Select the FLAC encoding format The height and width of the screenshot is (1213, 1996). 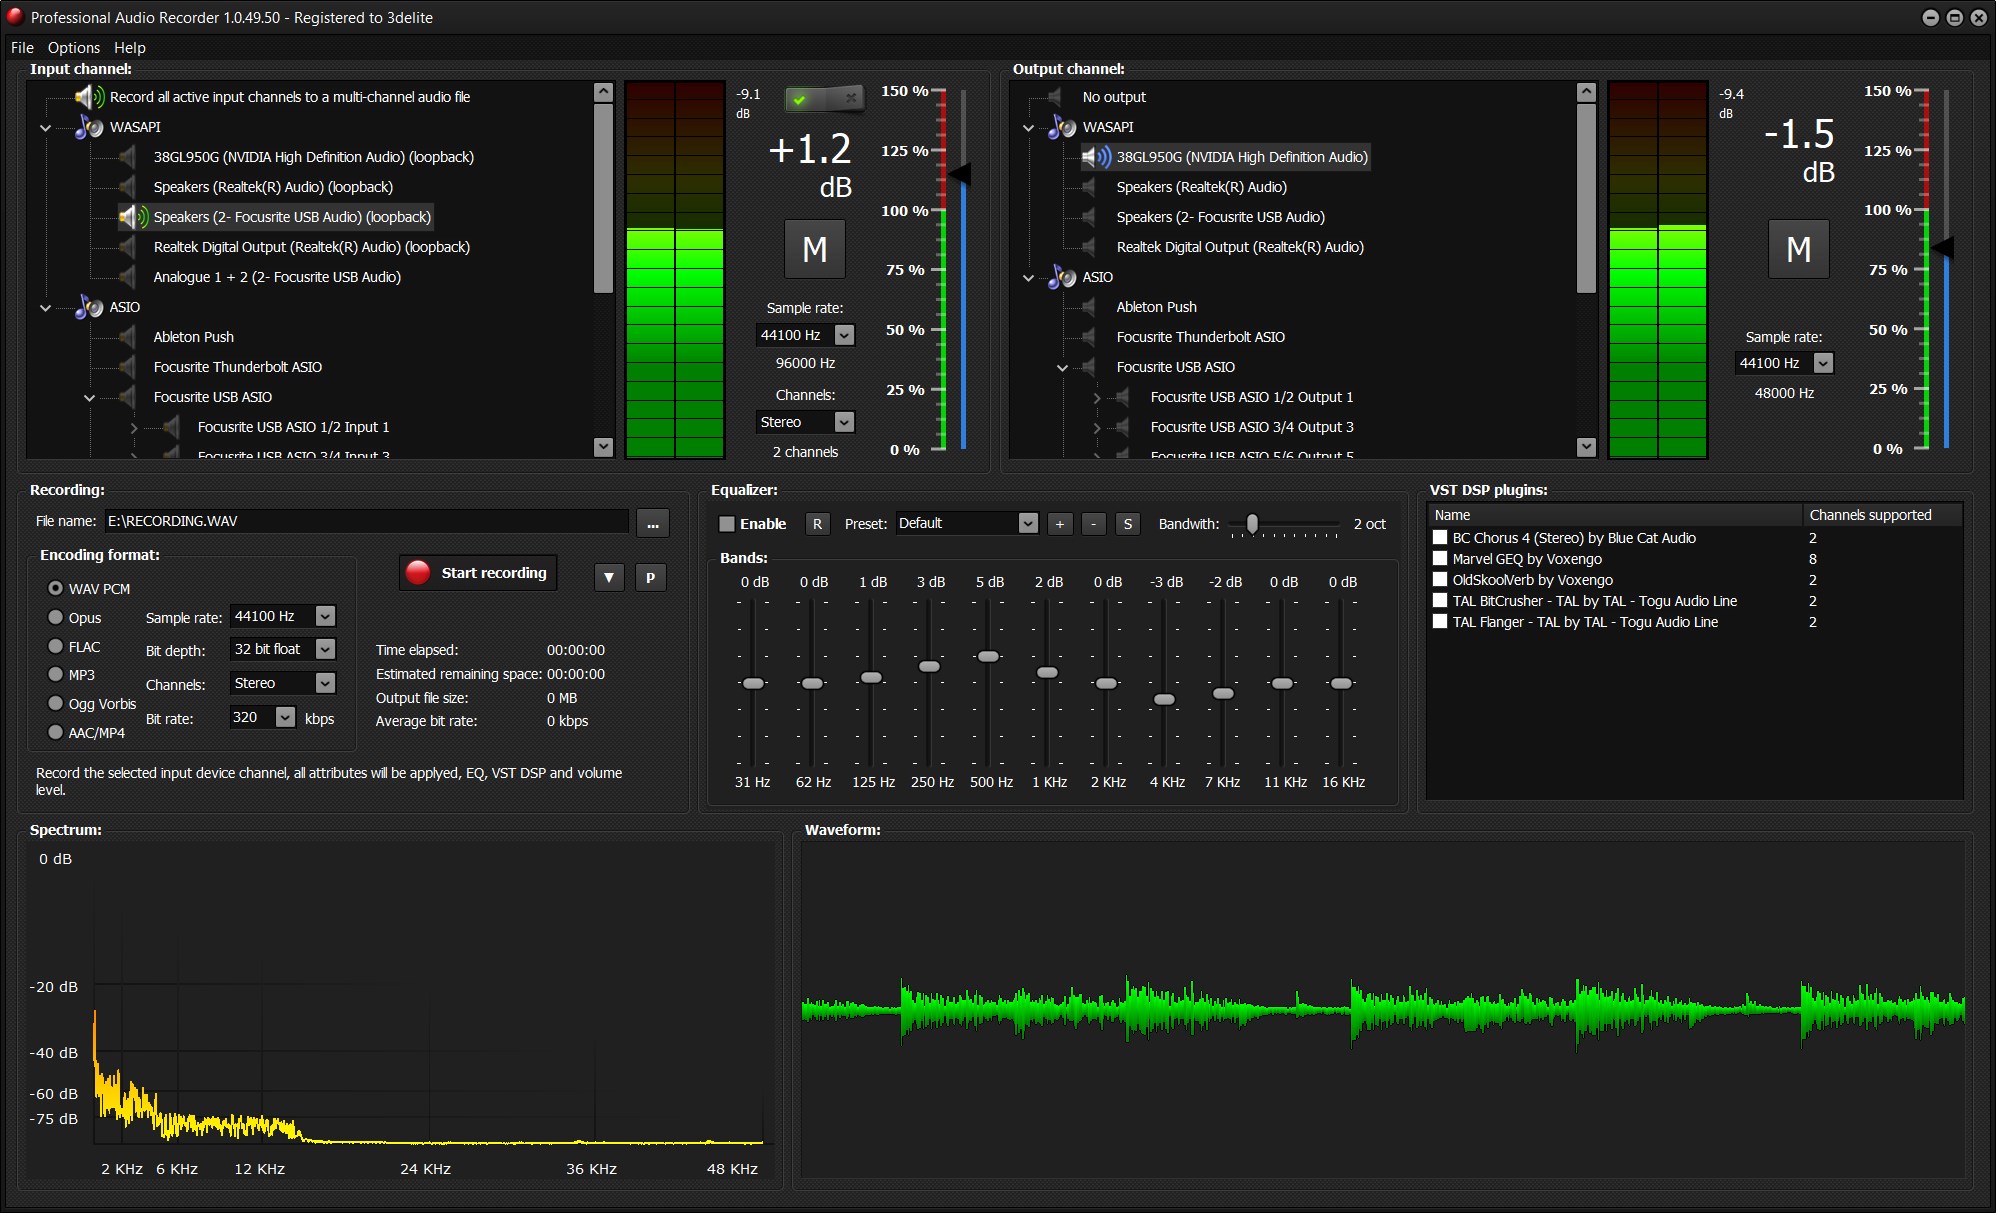point(56,647)
